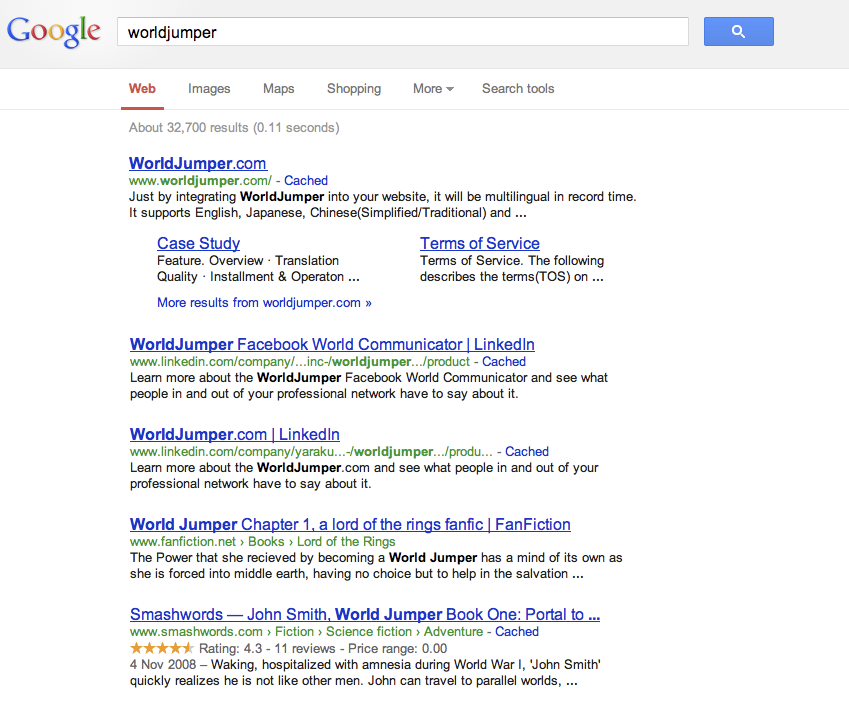Click the Adventure breadcrumb under Smashwords

point(453,632)
